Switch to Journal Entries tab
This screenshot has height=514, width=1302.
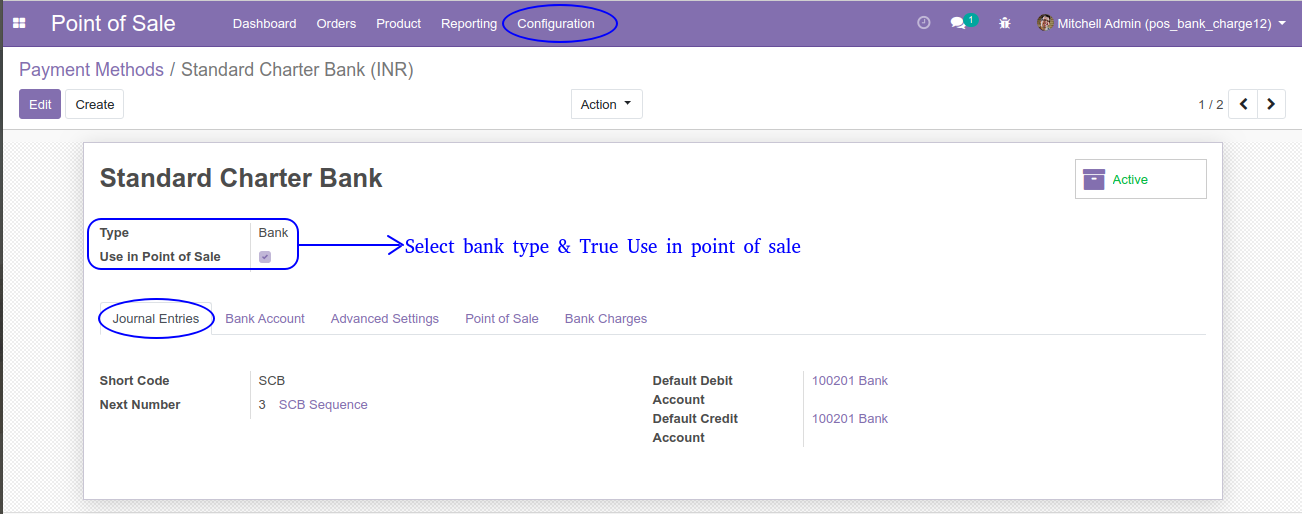(156, 318)
